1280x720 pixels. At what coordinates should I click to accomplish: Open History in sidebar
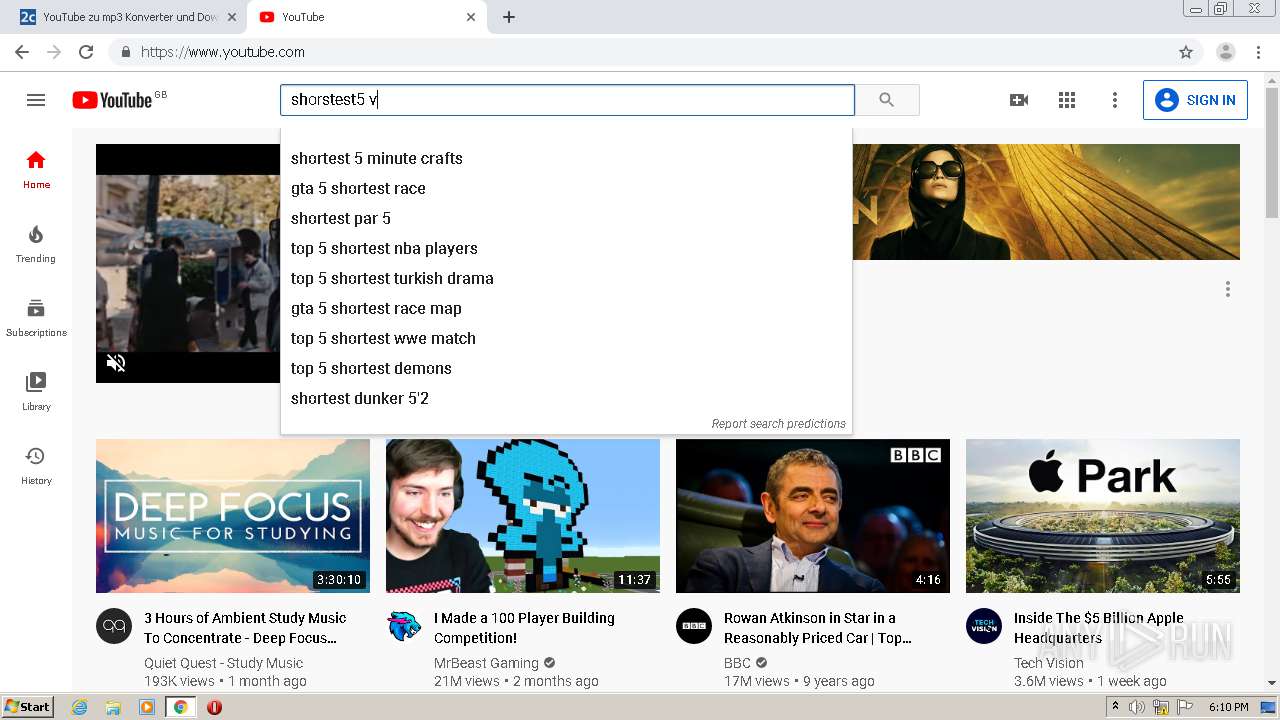coord(36,465)
